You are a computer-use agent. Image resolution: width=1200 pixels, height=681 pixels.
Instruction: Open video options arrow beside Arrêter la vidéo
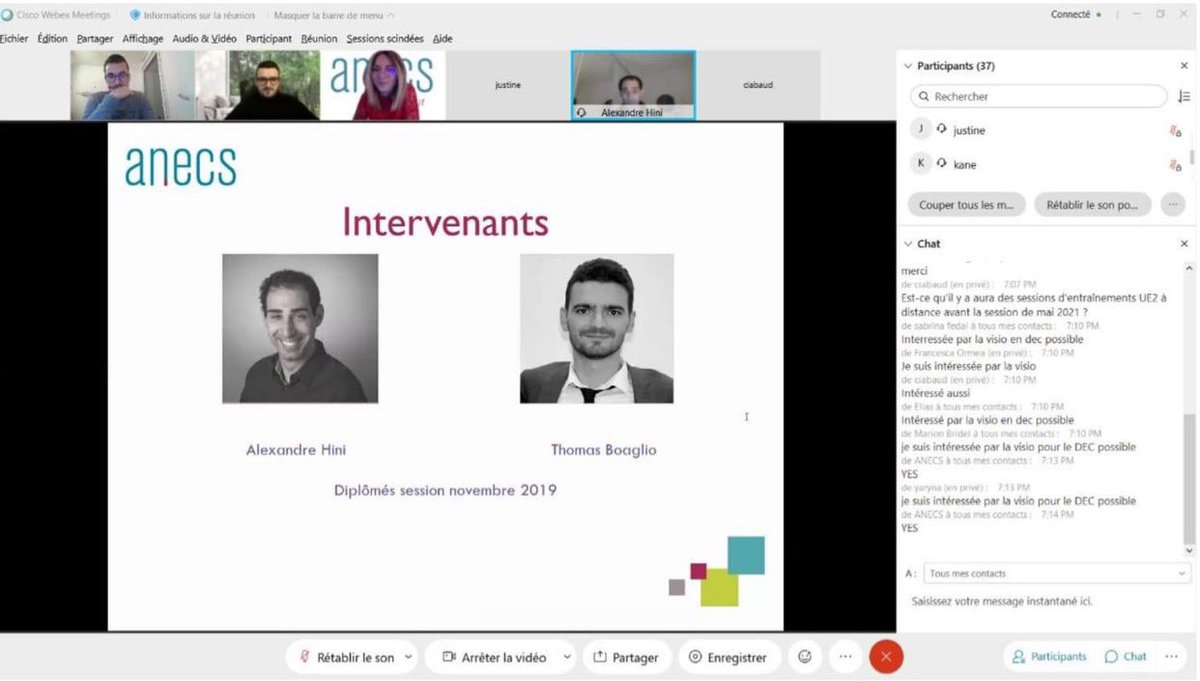tap(567, 657)
